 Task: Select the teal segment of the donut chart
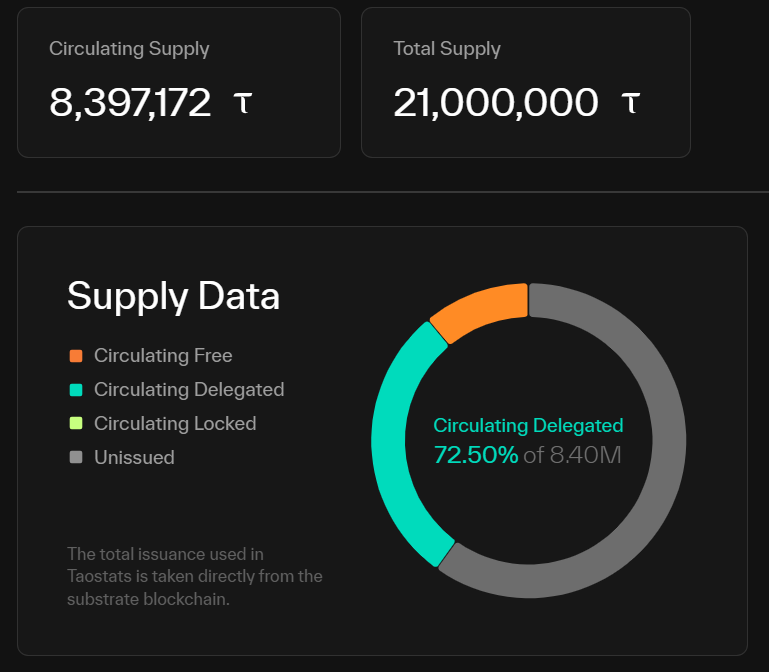(395, 440)
